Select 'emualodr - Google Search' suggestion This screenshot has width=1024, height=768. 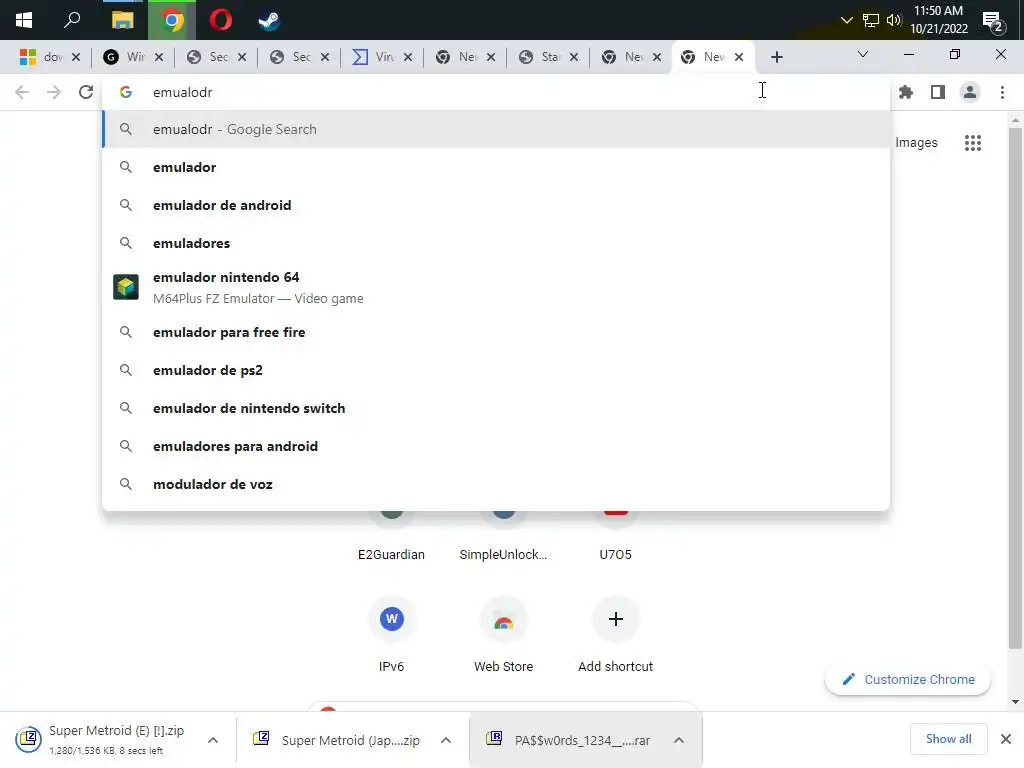tap(496, 129)
